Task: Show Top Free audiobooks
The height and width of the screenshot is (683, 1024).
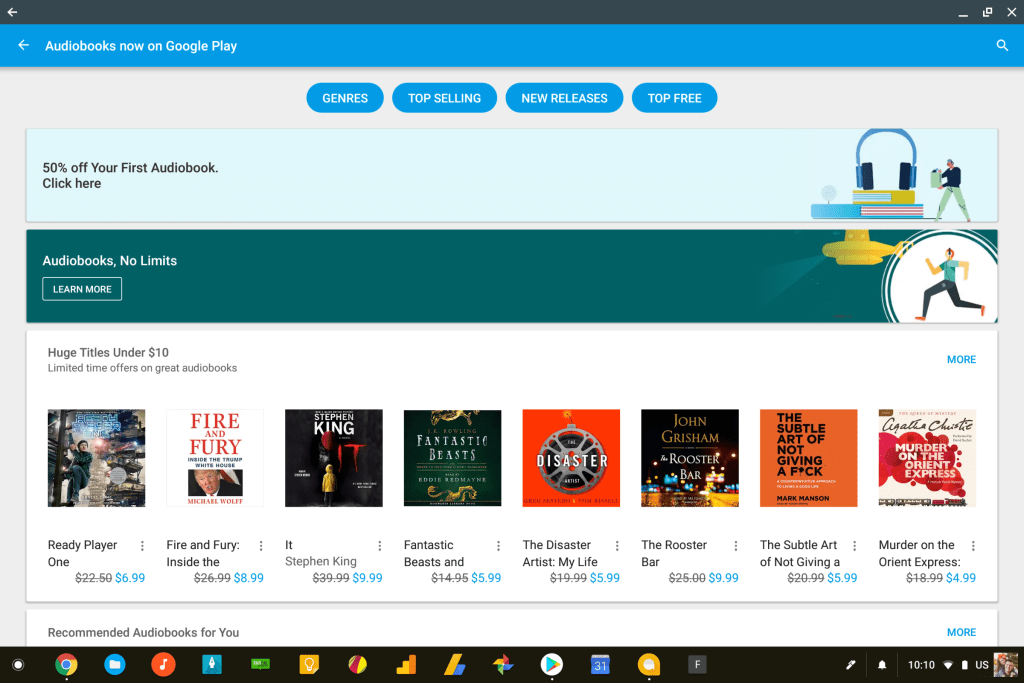Action: (x=675, y=98)
